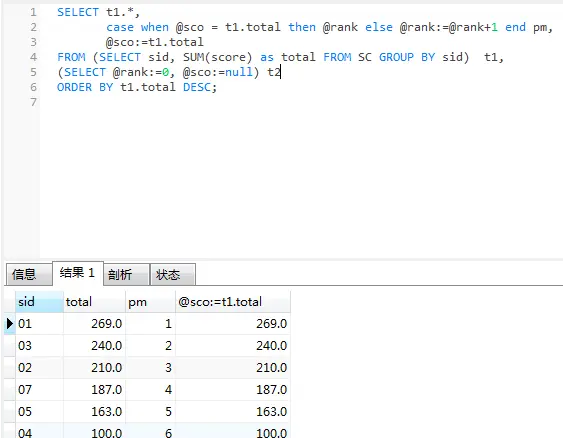563x438 pixels.
Task: Select total cell 163.0 in row 05
Action: 94,411
